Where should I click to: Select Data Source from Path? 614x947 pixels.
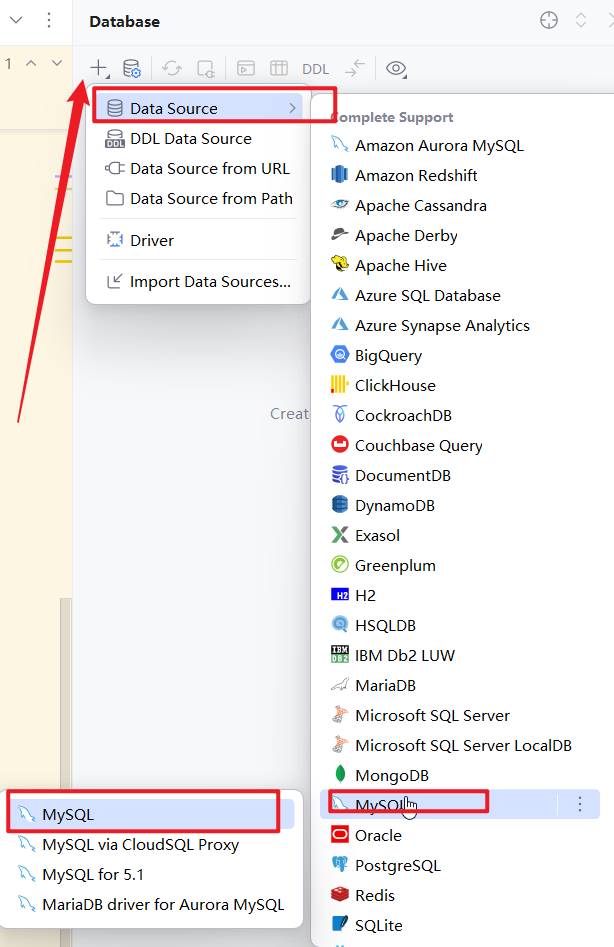pyautogui.click(x=199, y=199)
